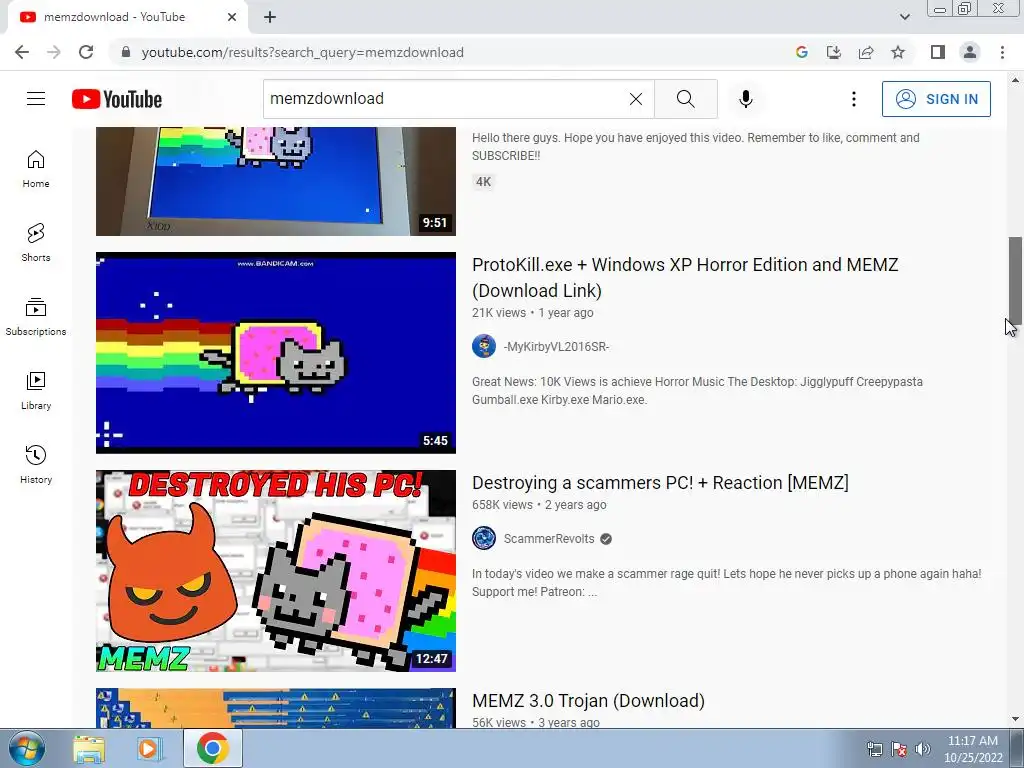
Task: Open the ProtoKill.exe video title
Action: point(685,278)
